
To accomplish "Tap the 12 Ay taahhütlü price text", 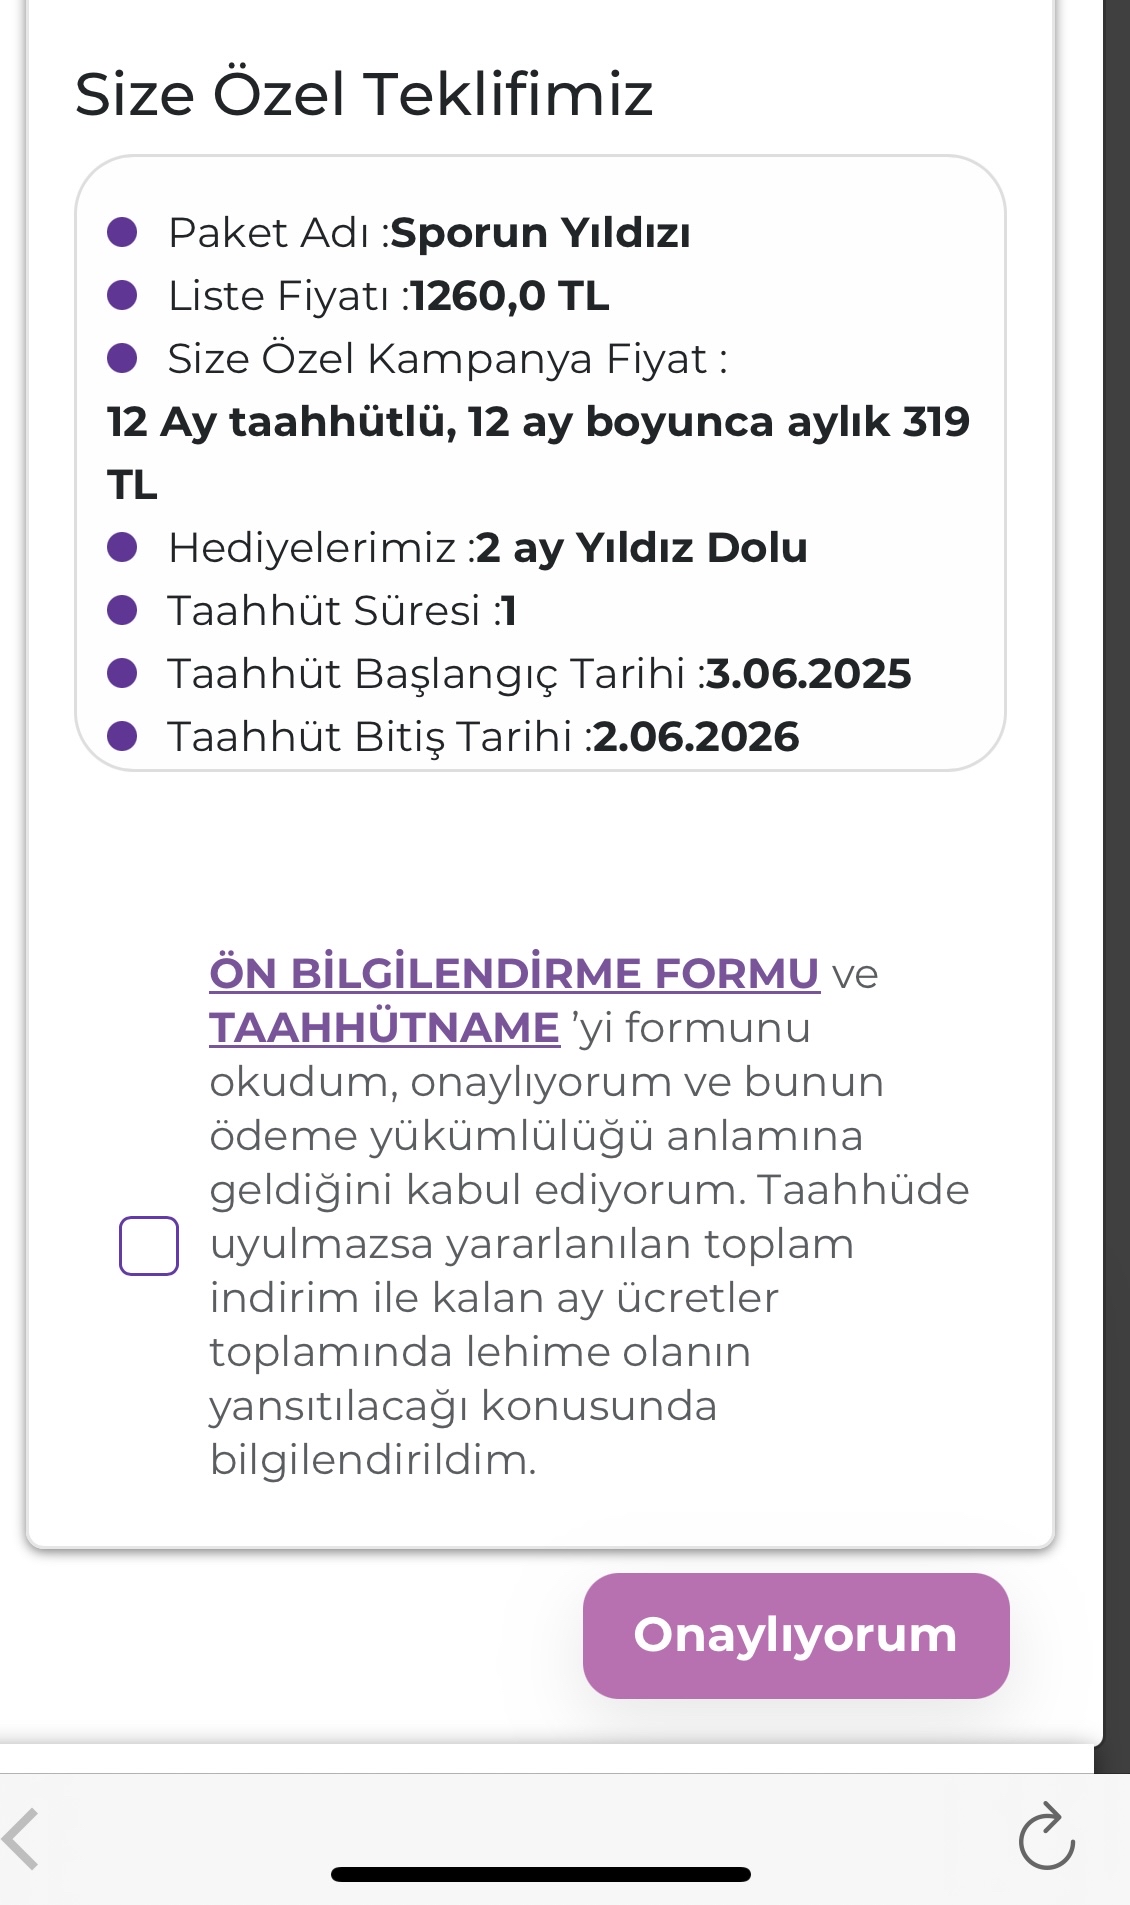I will pyautogui.click(x=538, y=423).
